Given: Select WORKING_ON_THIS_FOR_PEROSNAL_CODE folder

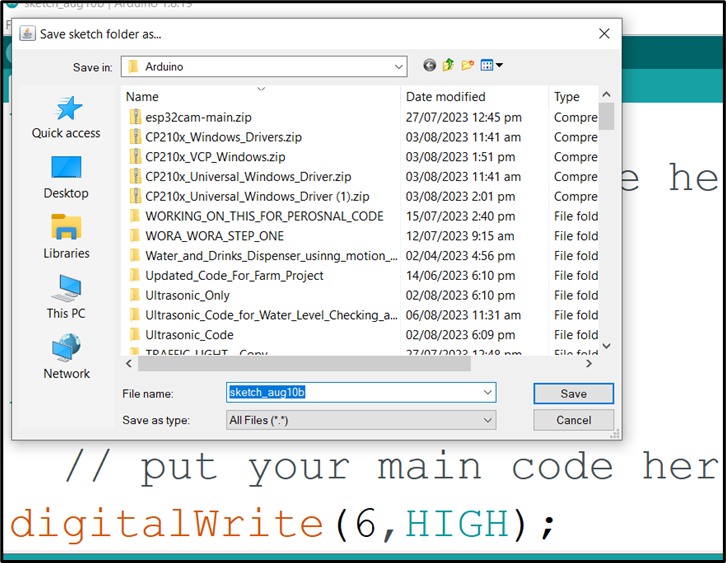Looking at the screenshot, I should [x=264, y=216].
